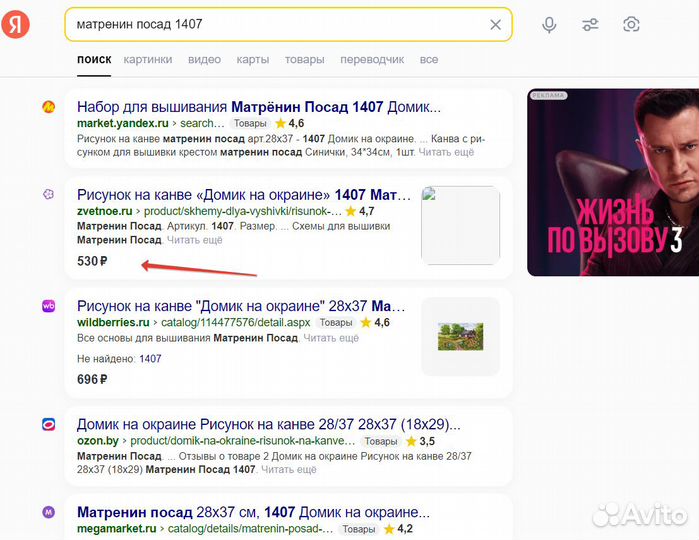Screen dimensions: 699x540
Task: Open the все tab
Action: 429,59
